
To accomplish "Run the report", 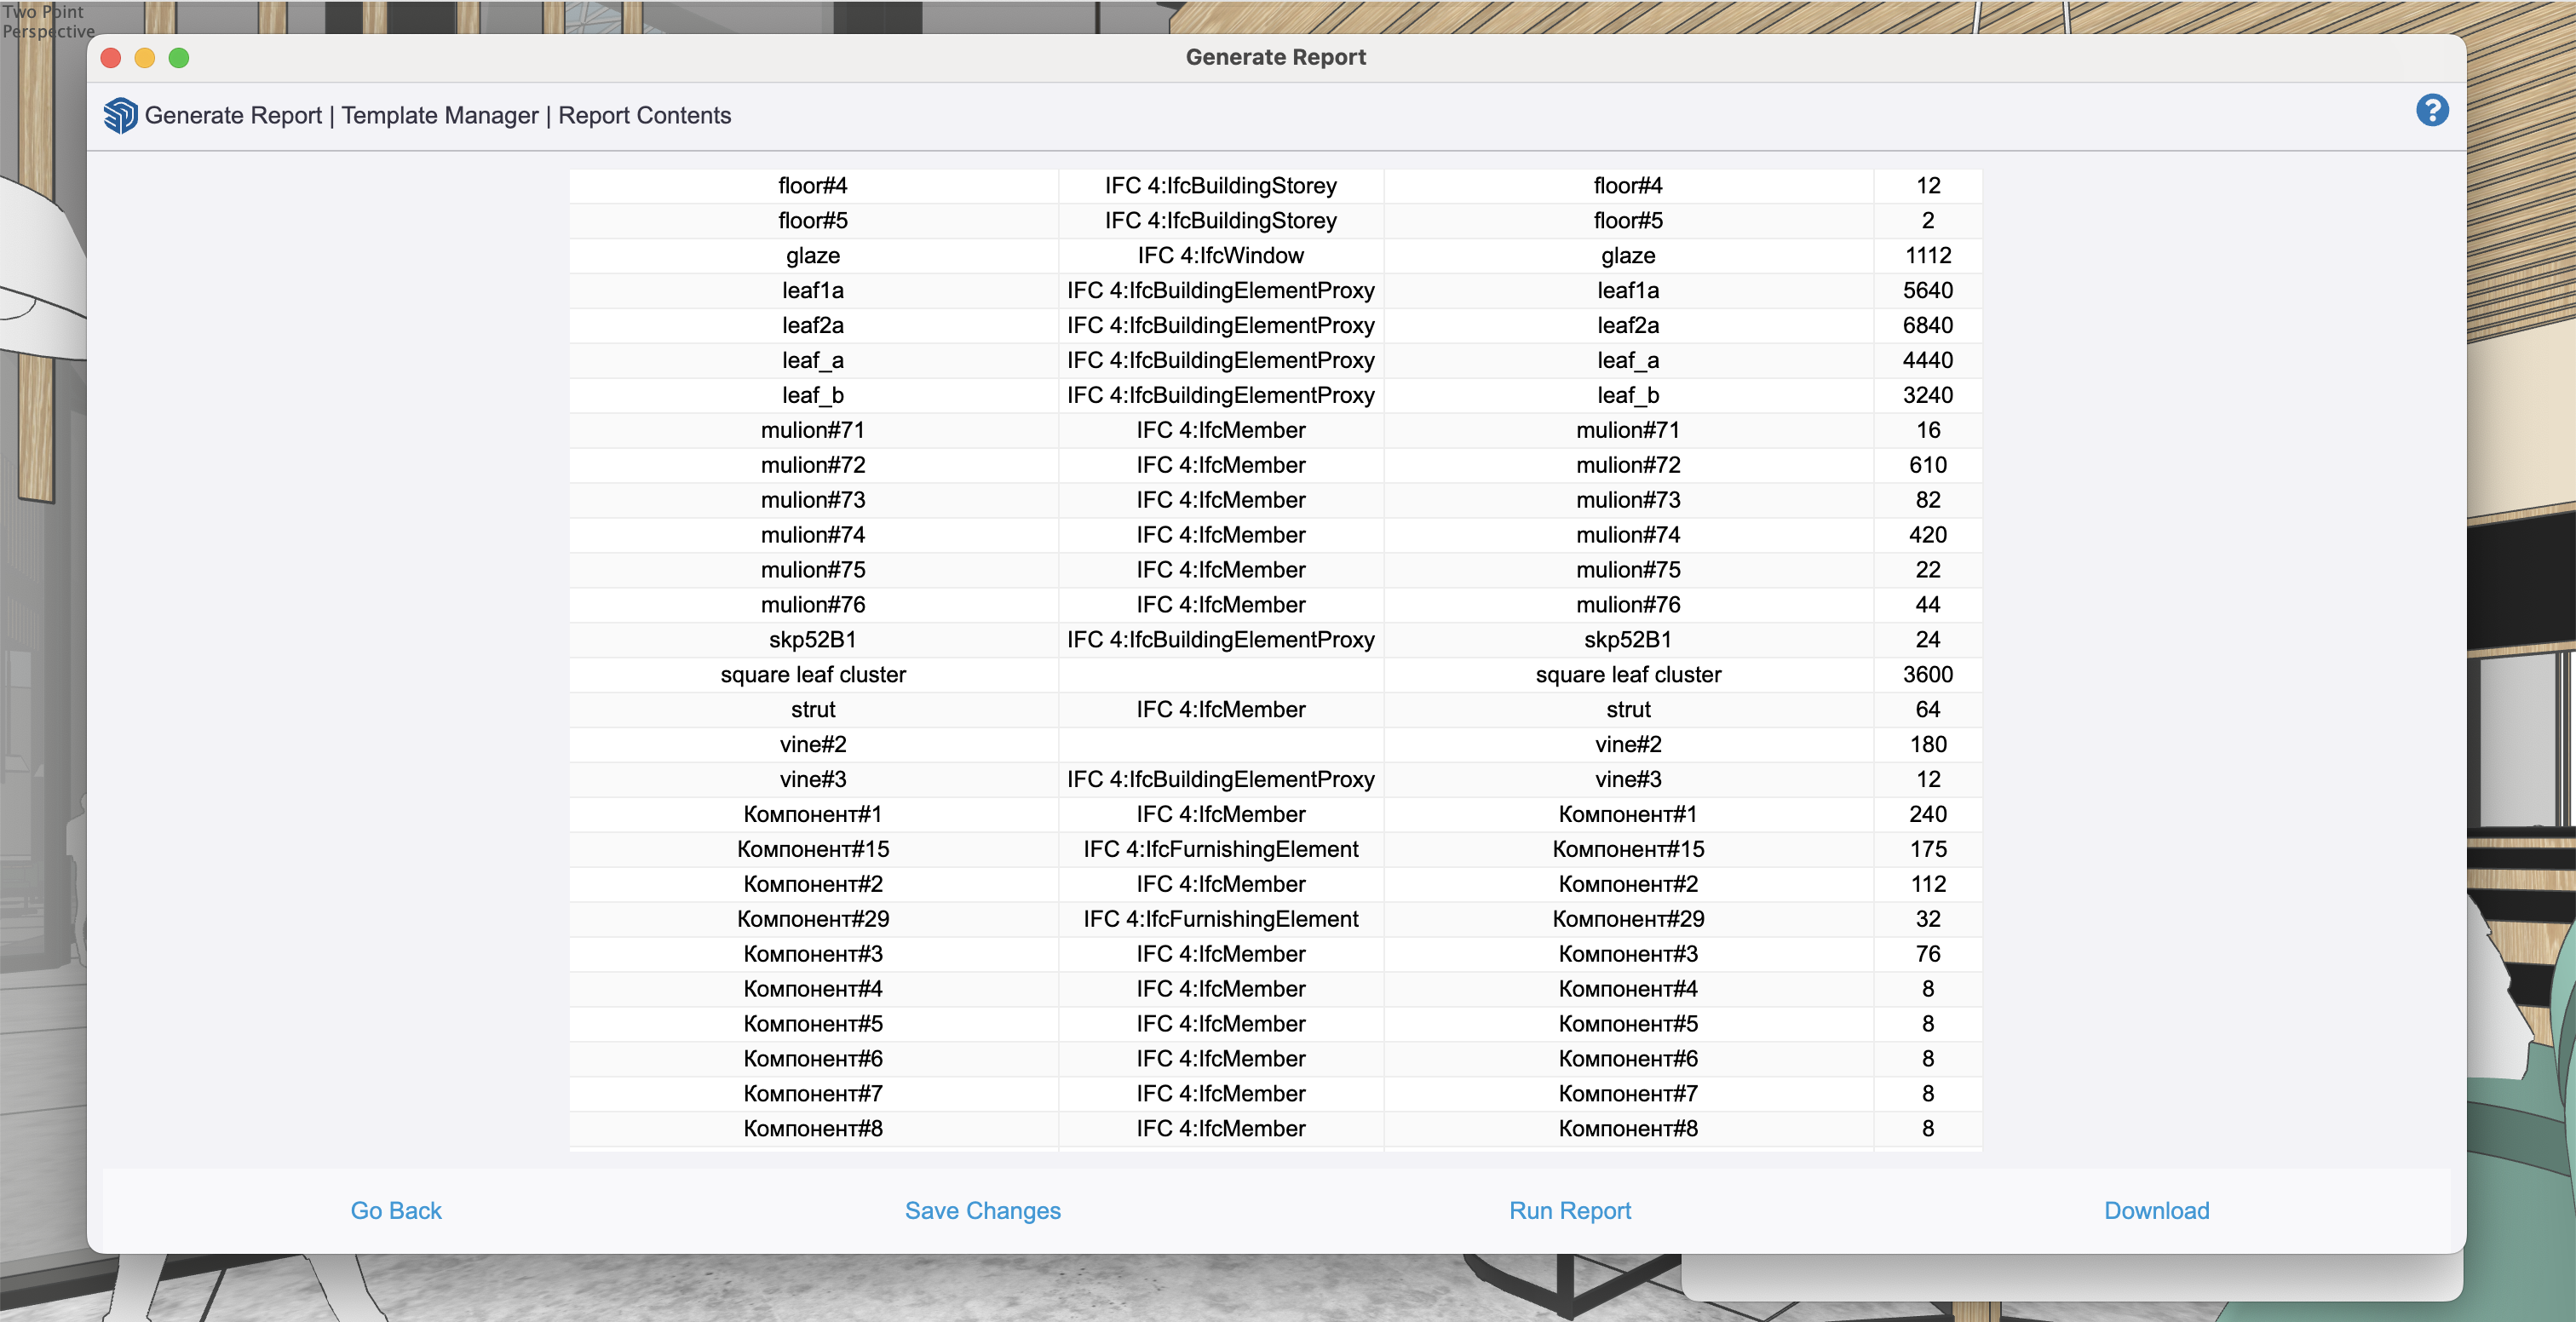I will pyautogui.click(x=1569, y=1210).
